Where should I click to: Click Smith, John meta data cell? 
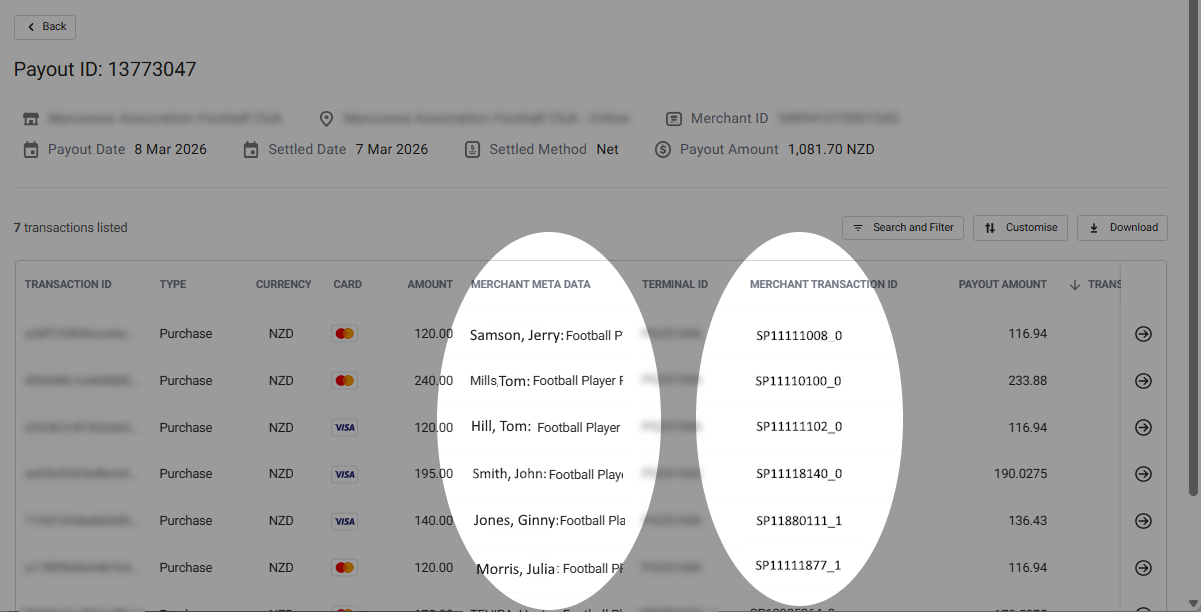[548, 474]
